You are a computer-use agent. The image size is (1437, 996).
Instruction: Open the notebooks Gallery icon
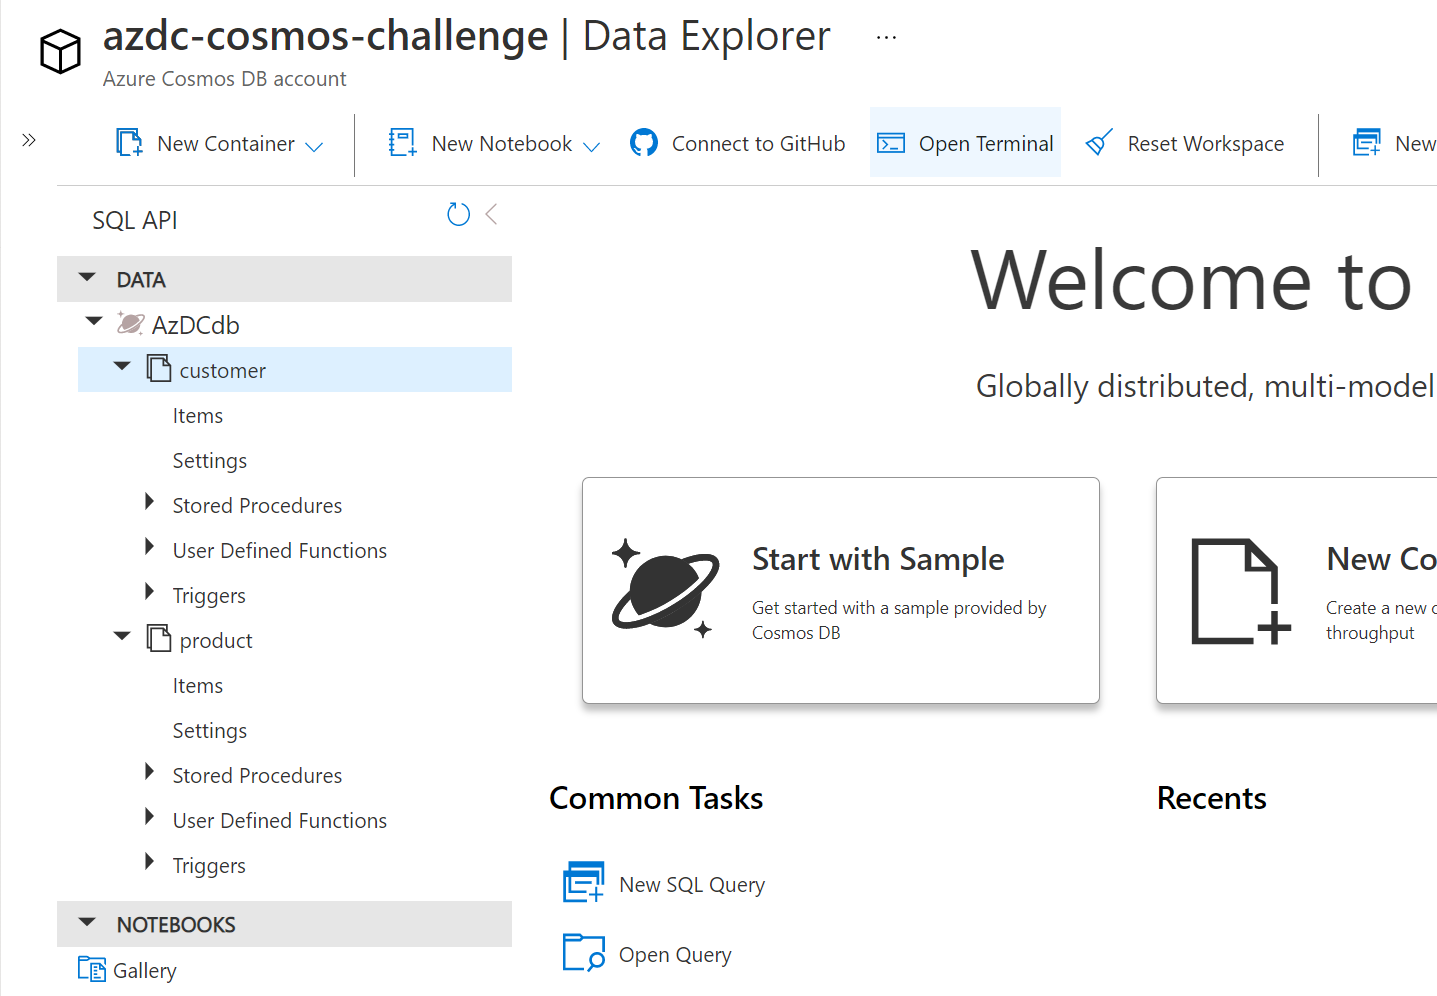91,969
